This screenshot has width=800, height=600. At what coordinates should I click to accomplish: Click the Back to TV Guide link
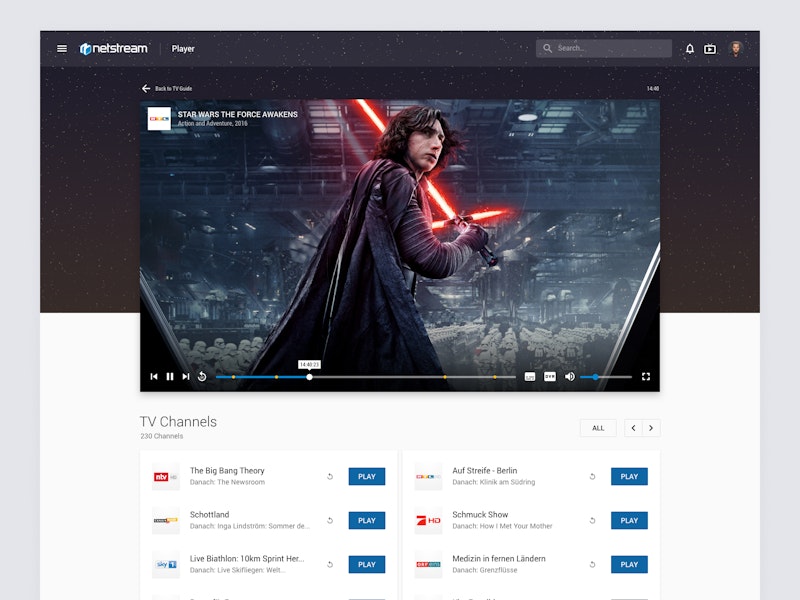(x=173, y=89)
